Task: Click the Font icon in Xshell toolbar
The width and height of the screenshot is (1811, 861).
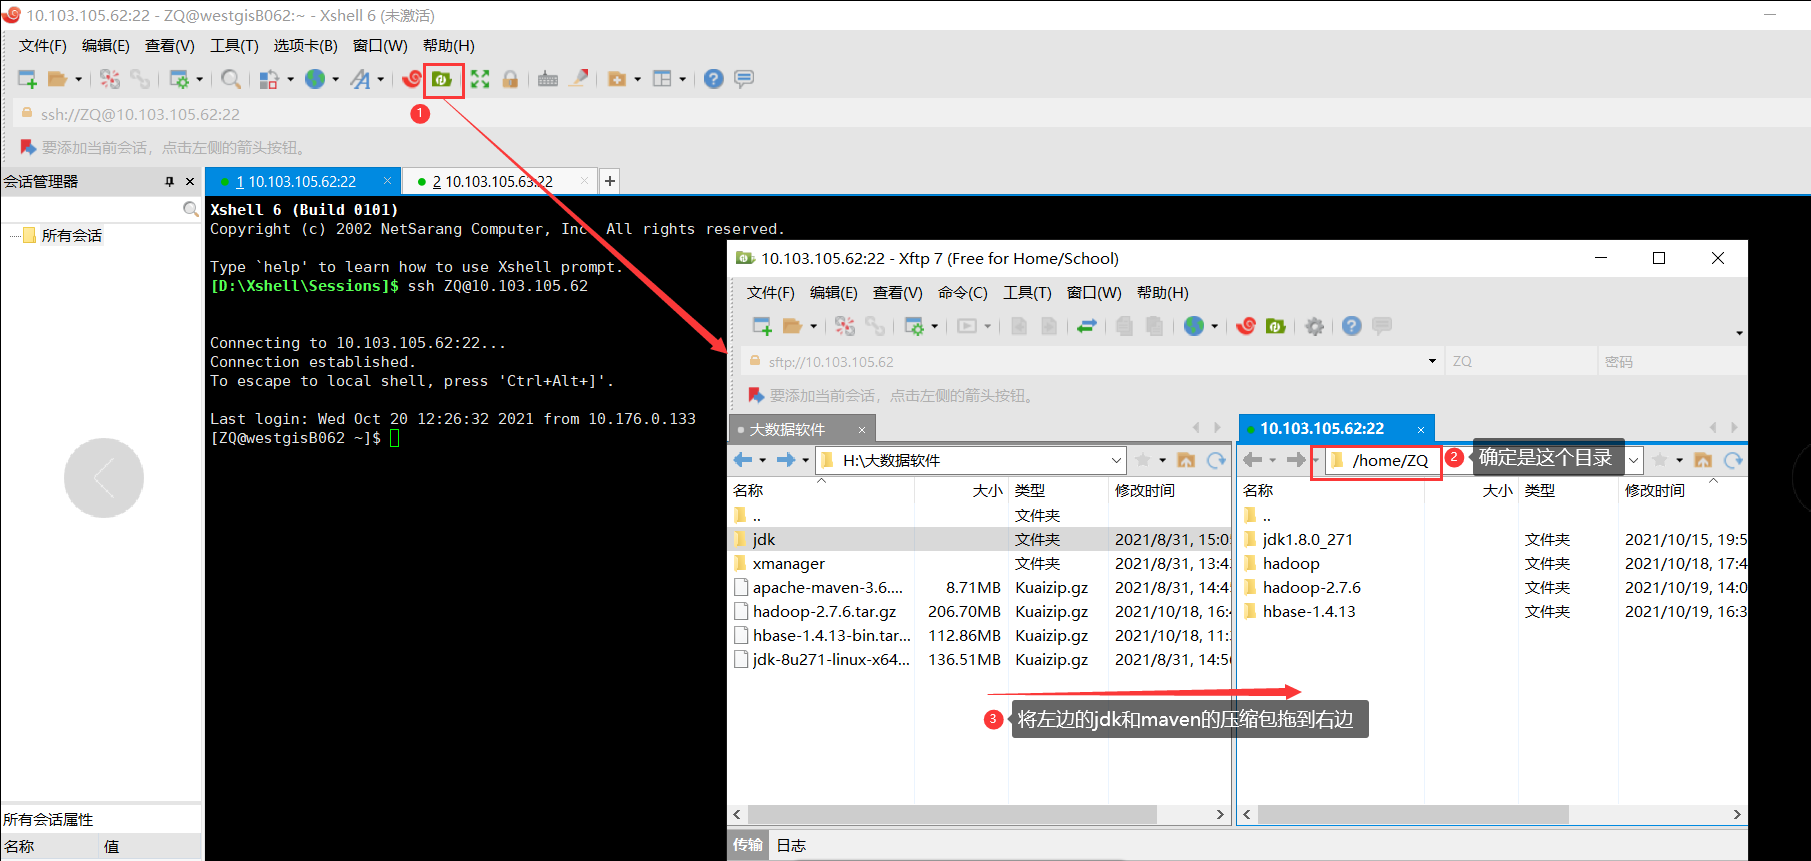Action: pos(360,79)
